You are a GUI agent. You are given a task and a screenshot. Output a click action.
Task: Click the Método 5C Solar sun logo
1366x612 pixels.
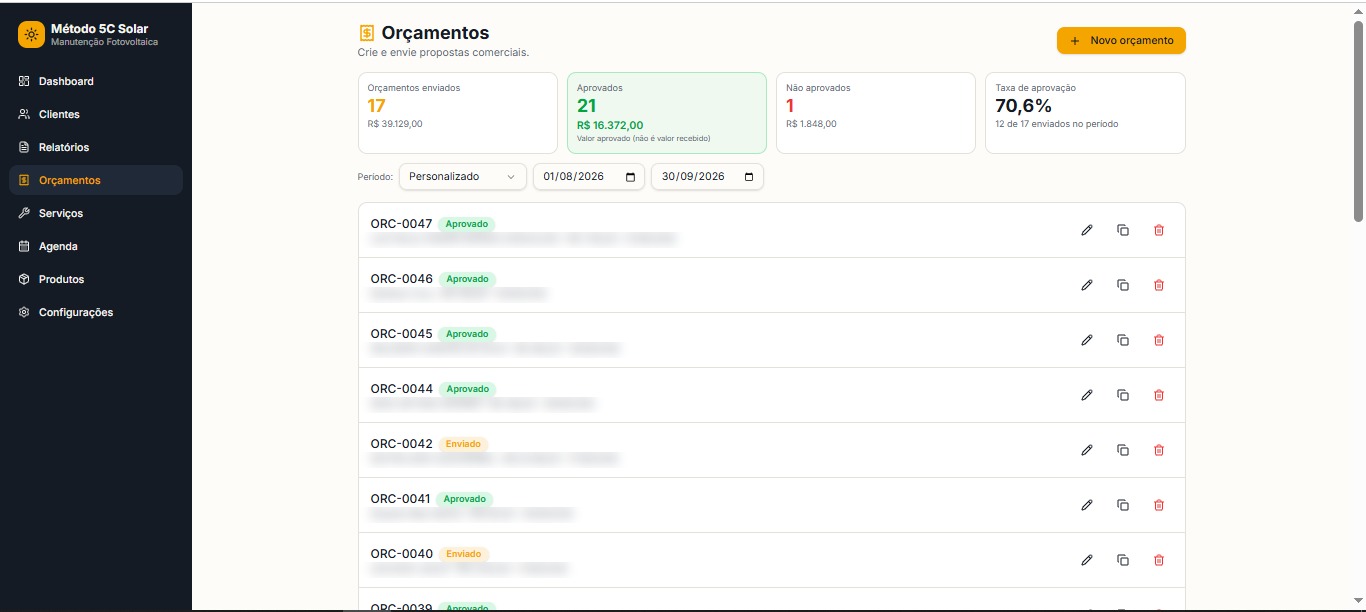pos(32,35)
